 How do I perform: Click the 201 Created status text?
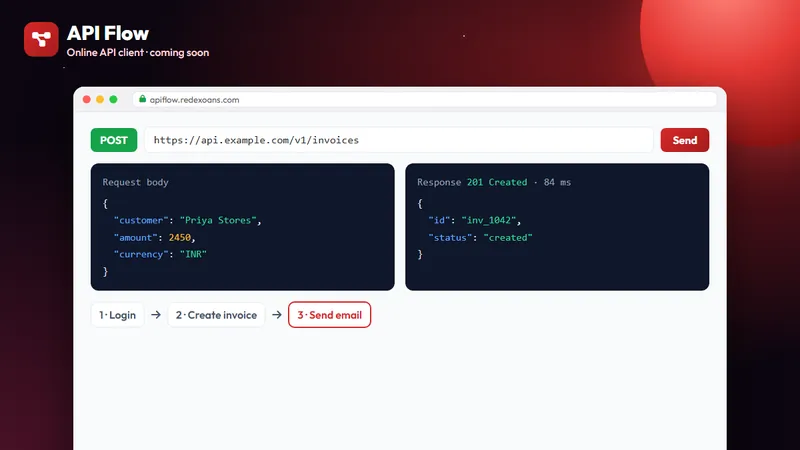(x=497, y=182)
